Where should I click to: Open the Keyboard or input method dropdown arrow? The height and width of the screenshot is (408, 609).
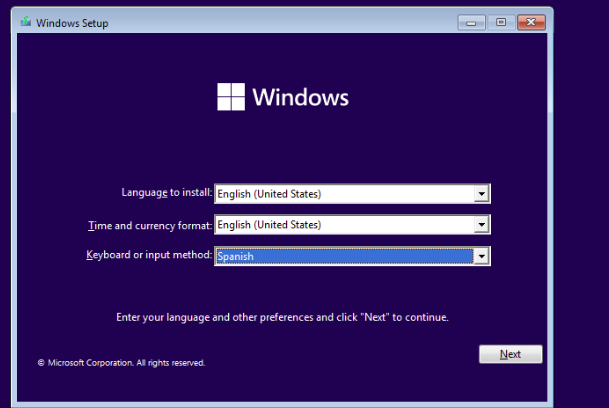point(481,256)
